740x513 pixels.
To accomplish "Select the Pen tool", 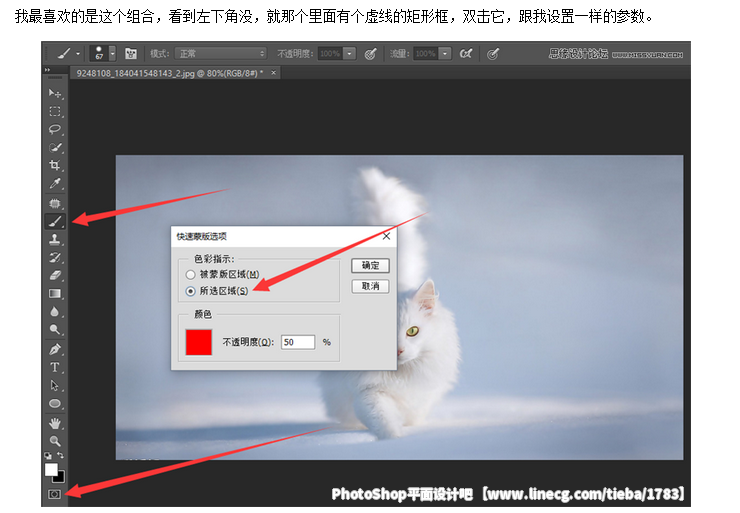I will (x=55, y=350).
